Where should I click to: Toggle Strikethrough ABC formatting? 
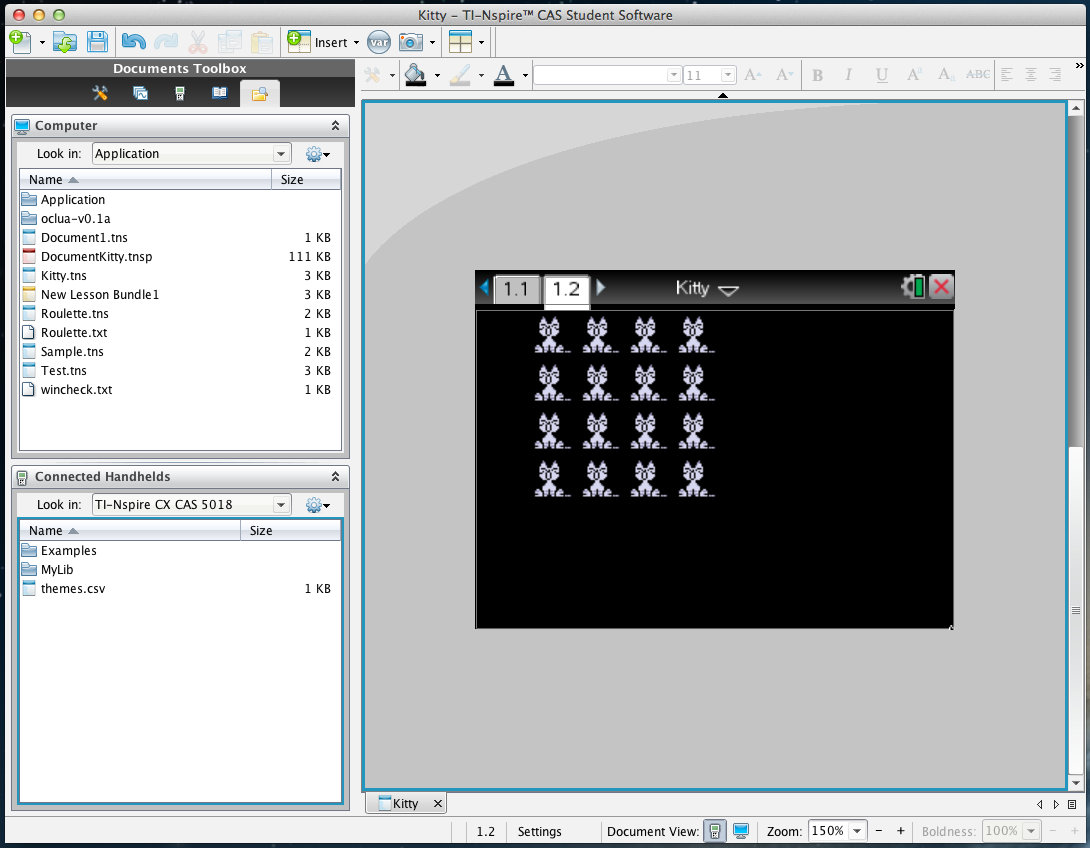(977, 74)
